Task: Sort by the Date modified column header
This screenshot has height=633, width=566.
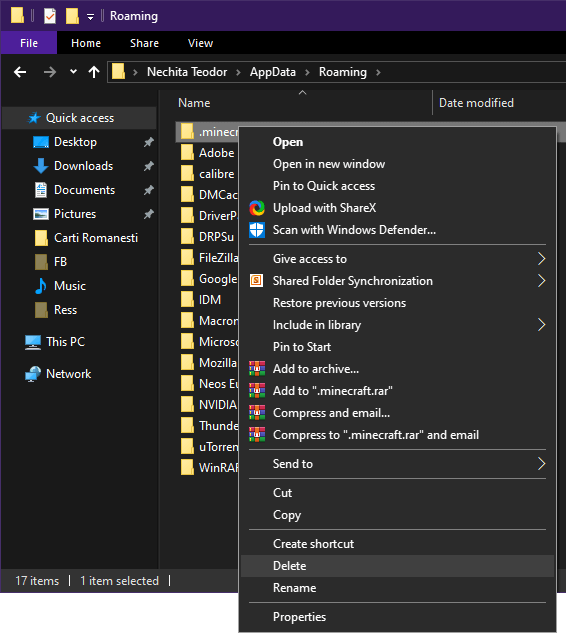Action: [x=476, y=103]
